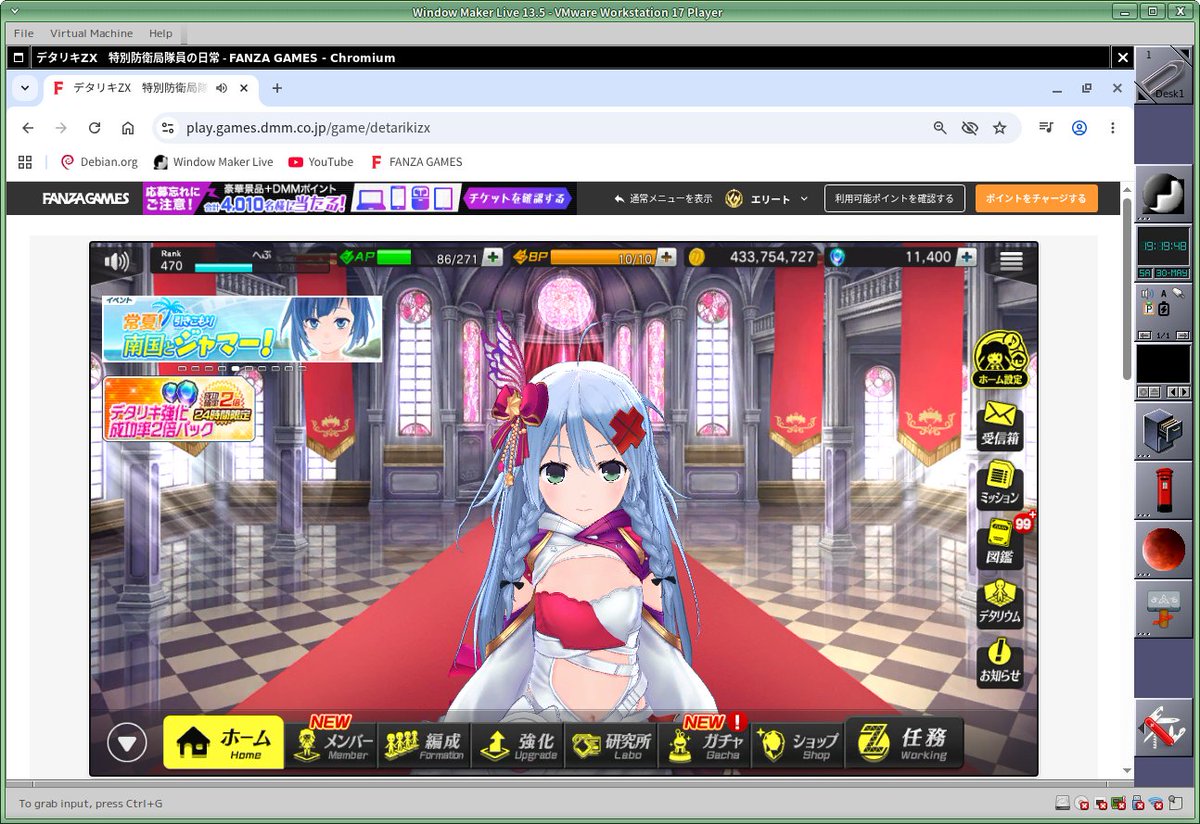
Task: Open the Chromium tab search dropdown
Action: coord(24,88)
